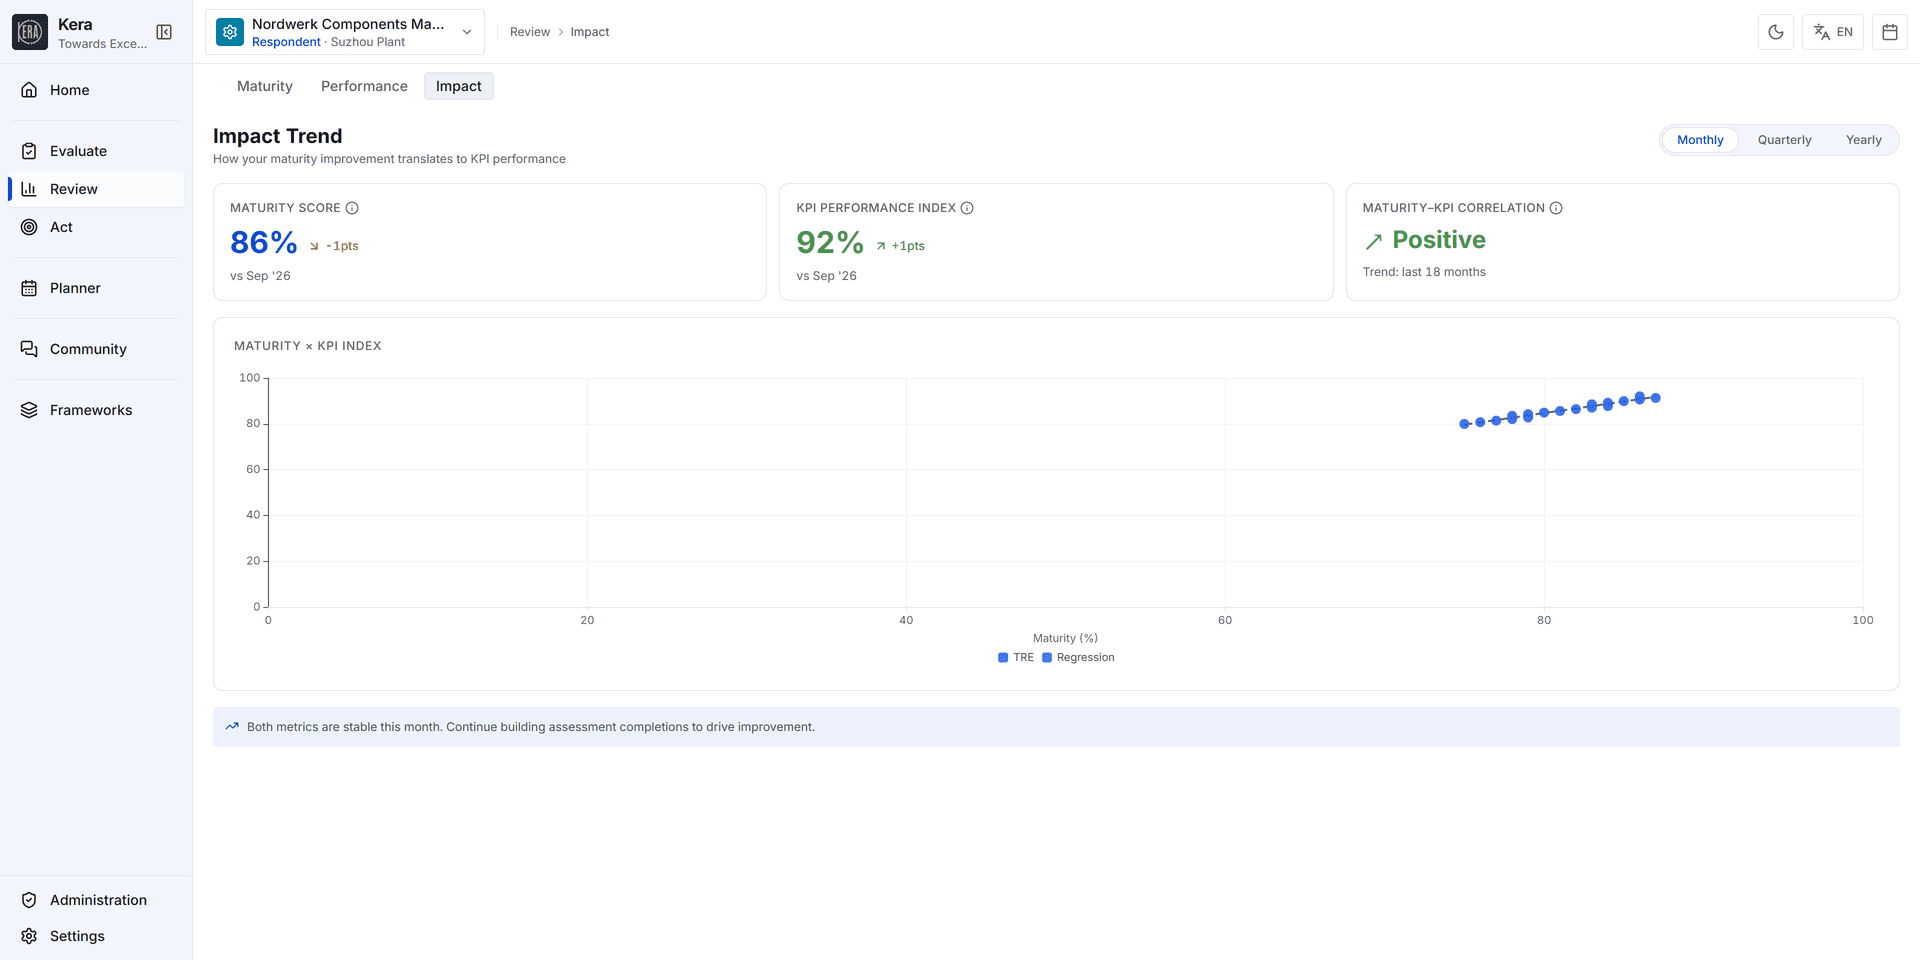Select the Quarterly period option
The height and width of the screenshot is (960, 1920).
1784,140
